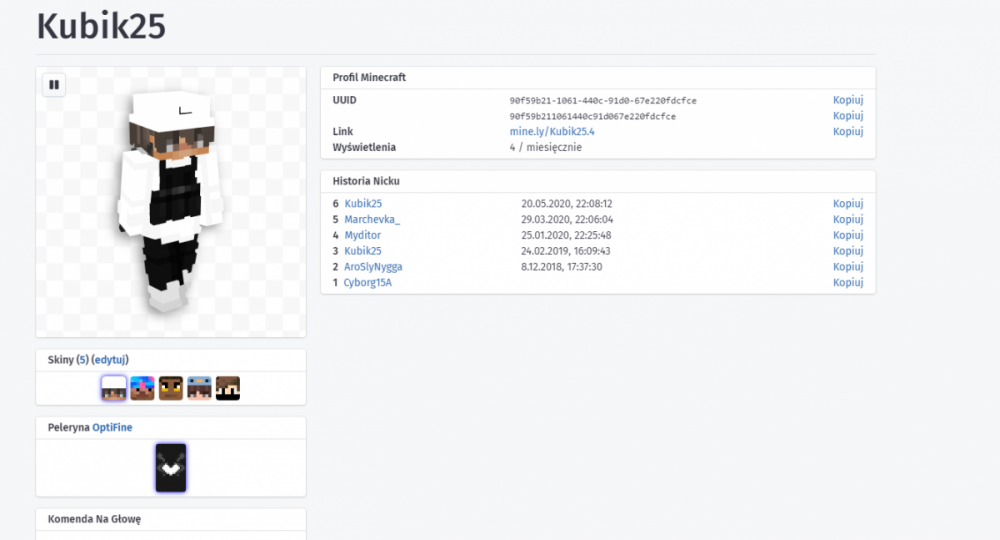Select the pink and blue hair skin icon

tap(142, 388)
